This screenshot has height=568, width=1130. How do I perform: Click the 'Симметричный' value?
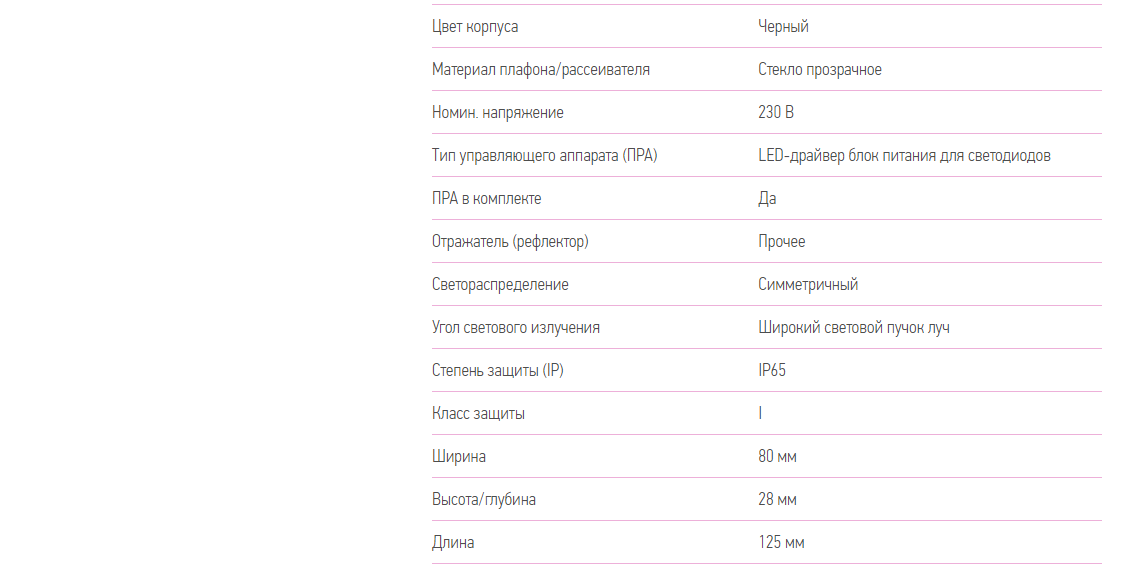click(x=808, y=285)
